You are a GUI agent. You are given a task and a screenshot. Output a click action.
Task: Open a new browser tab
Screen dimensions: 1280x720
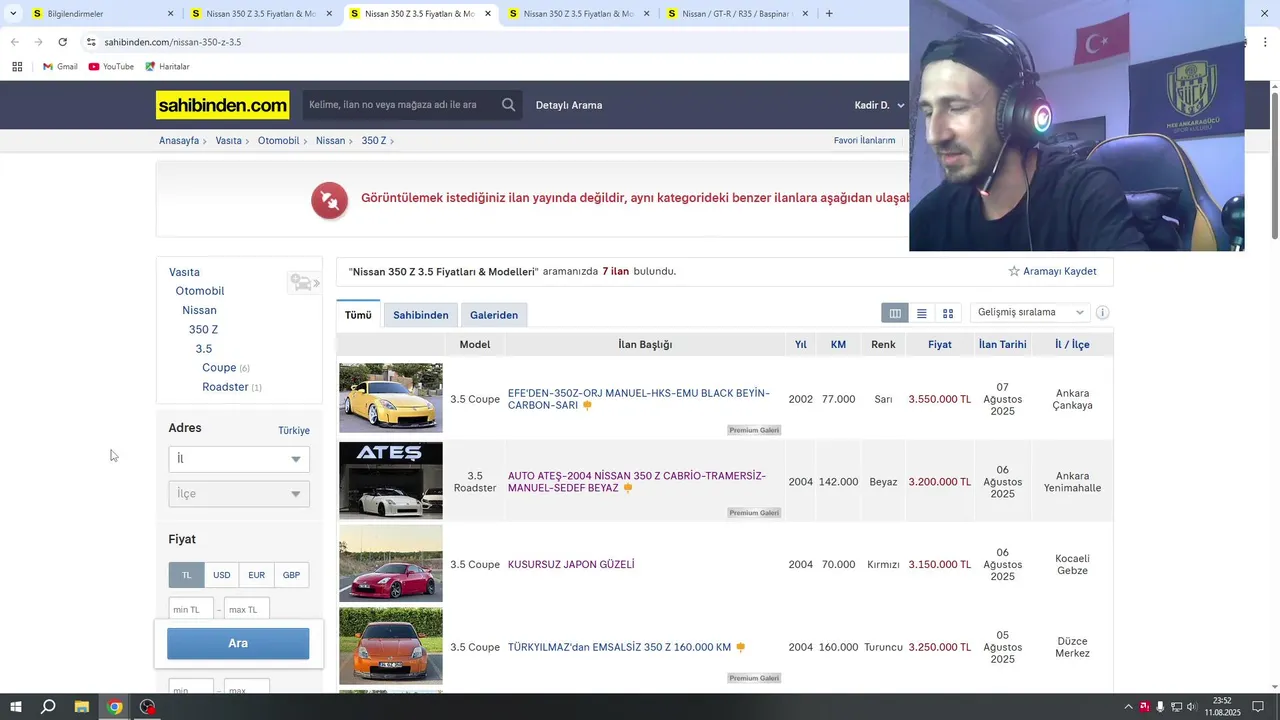pos(828,14)
